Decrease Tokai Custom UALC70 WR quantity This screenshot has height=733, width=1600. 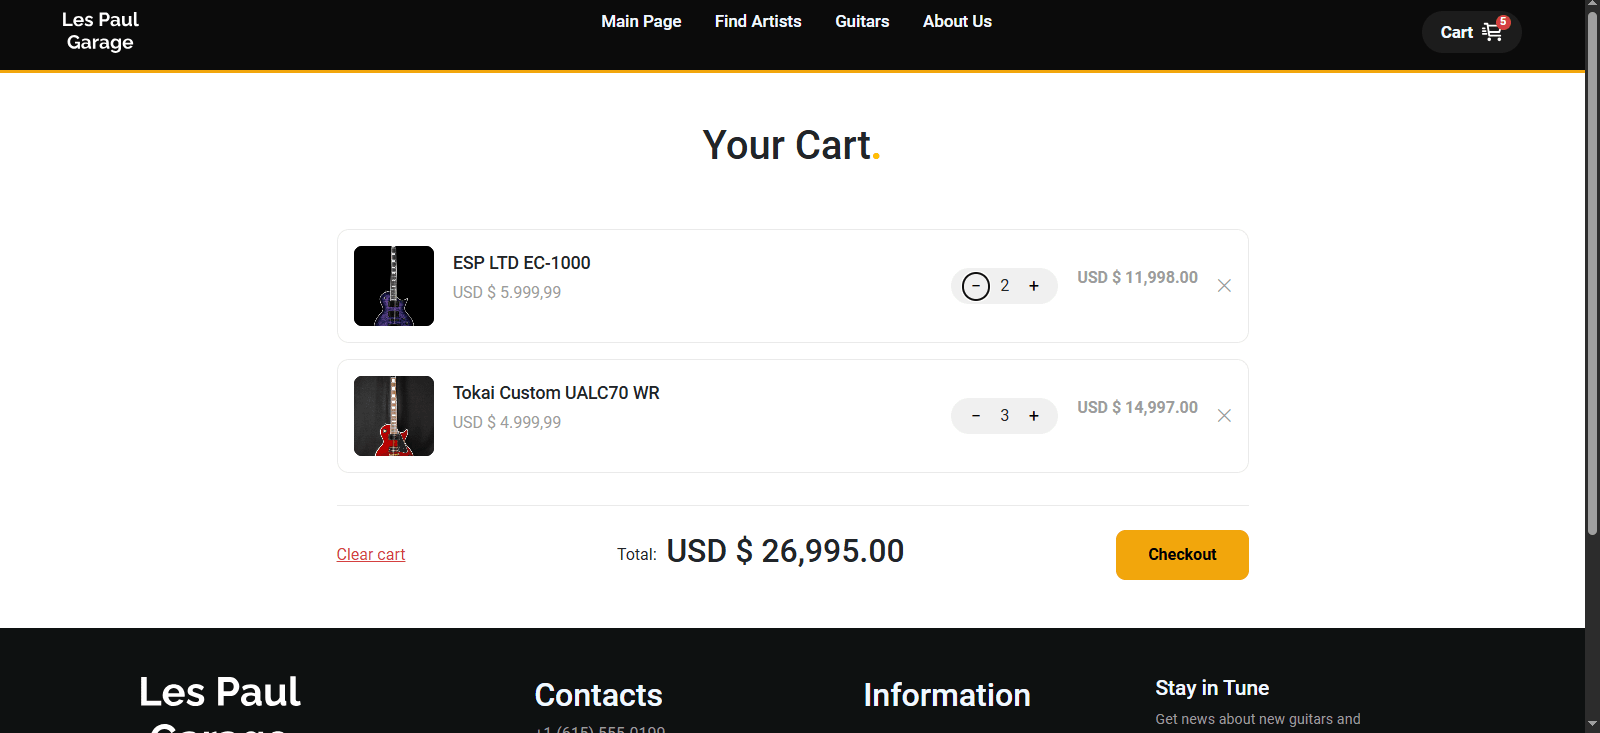(x=976, y=416)
